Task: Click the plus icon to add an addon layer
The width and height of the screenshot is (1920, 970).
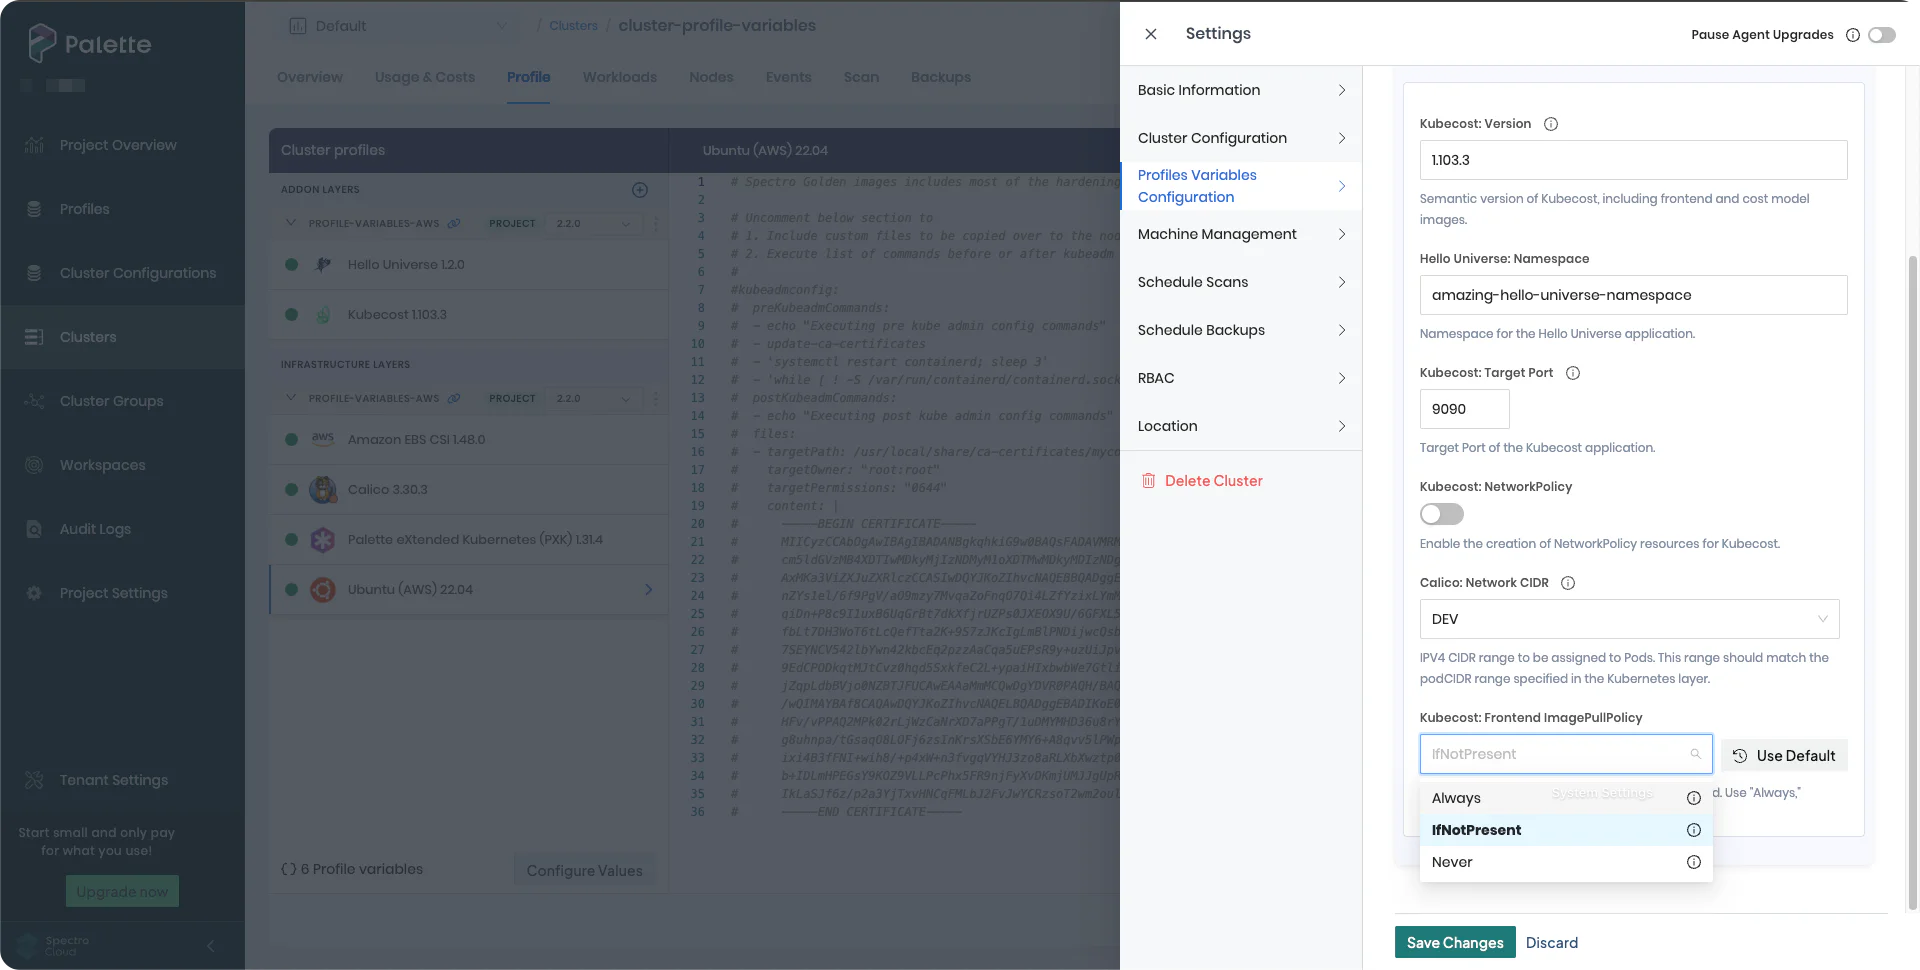Action: click(640, 190)
